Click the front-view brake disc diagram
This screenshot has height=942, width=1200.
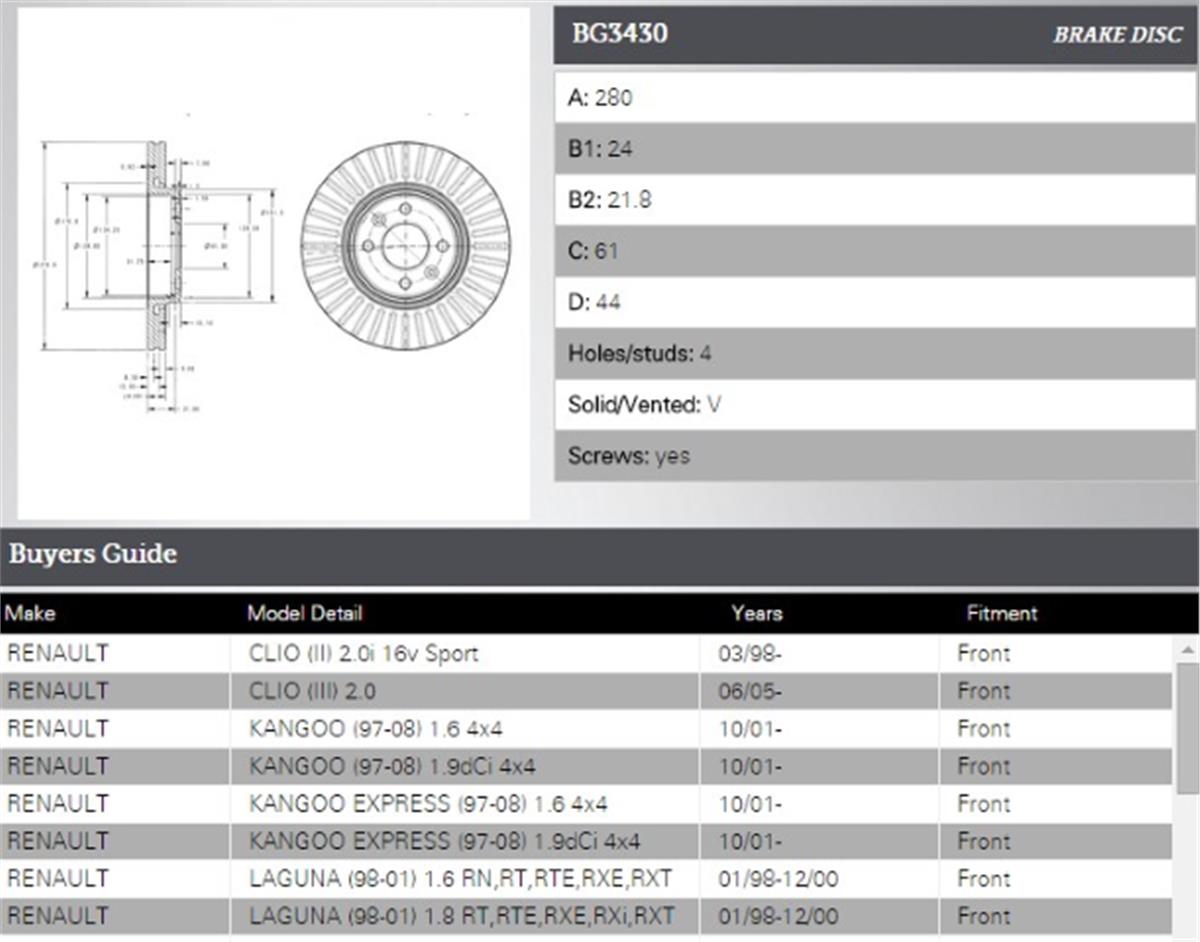405,245
